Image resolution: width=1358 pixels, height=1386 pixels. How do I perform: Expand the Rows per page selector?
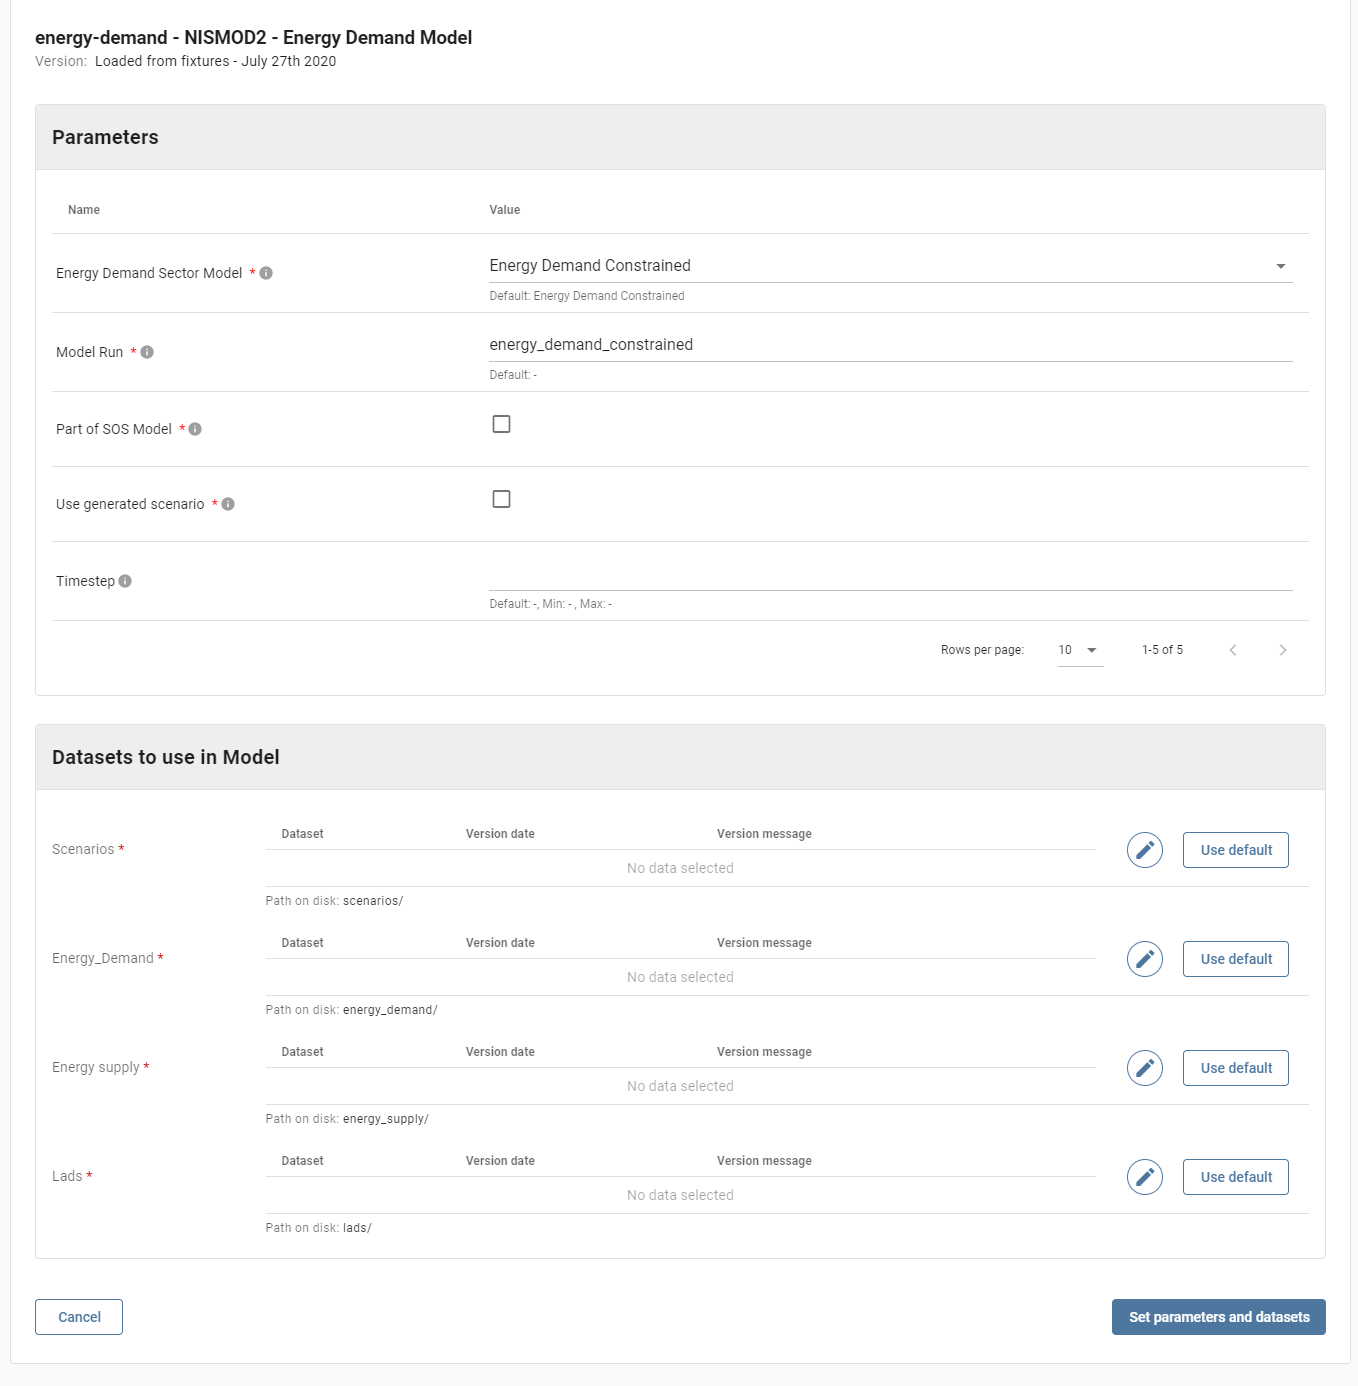coord(1079,649)
